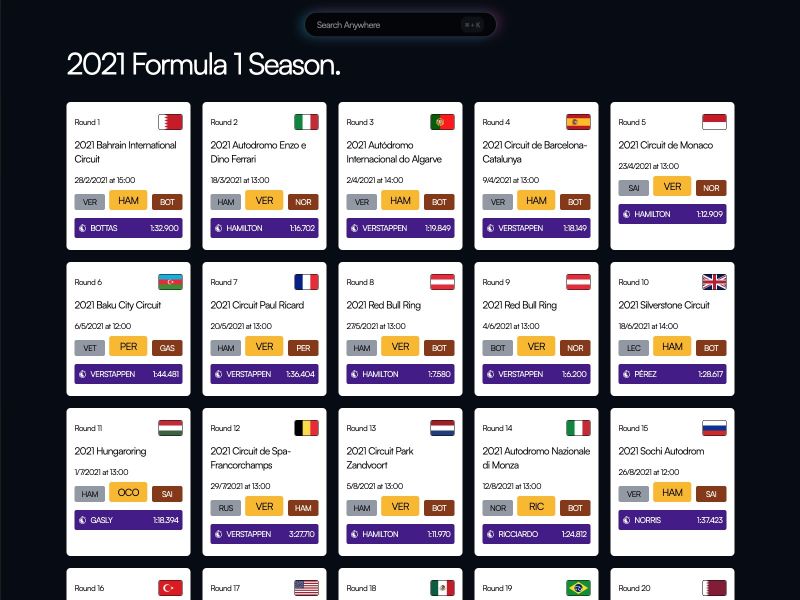This screenshot has height=600, width=800.
Task: Select the RIC chip on Monza card
Action: (536, 506)
